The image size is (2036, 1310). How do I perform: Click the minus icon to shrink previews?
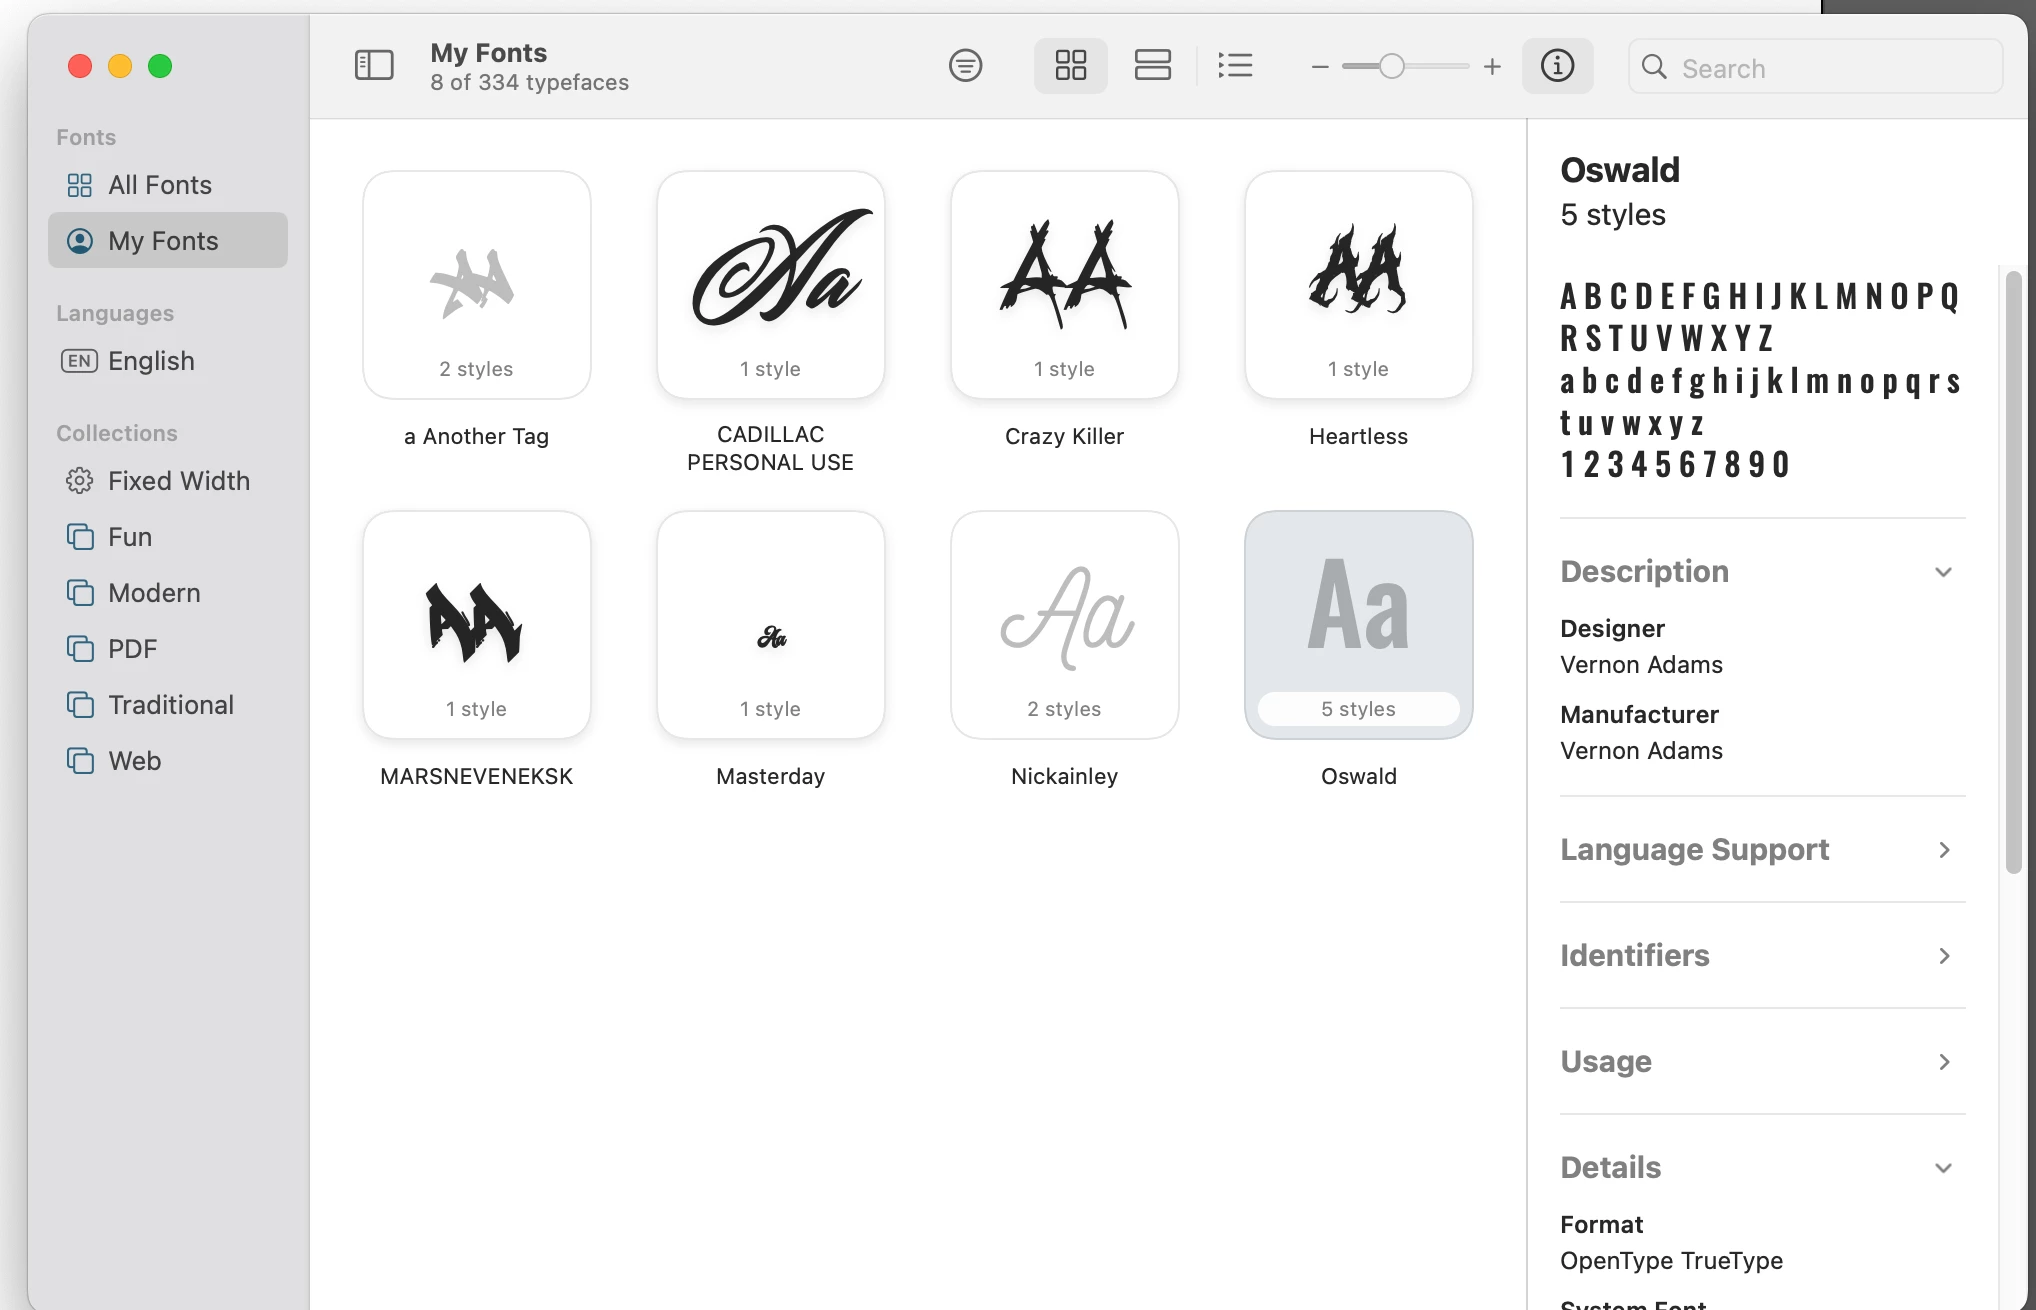(x=1320, y=67)
